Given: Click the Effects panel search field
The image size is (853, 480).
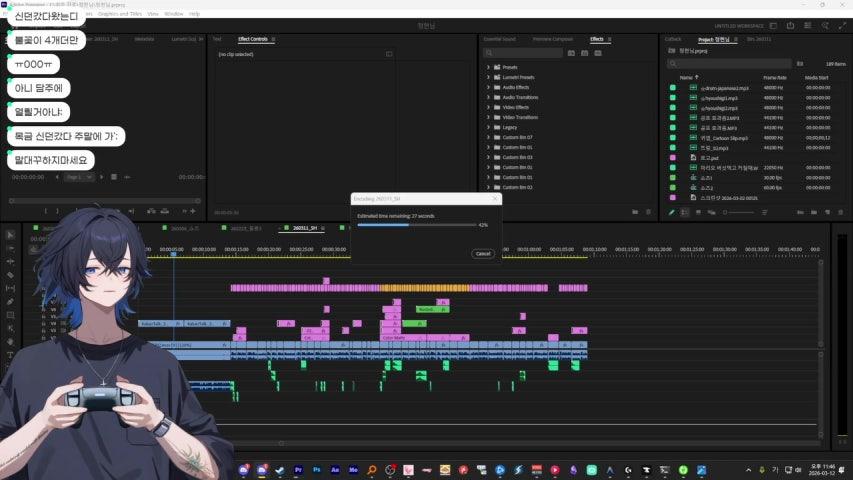Looking at the screenshot, I should point(523,53).
